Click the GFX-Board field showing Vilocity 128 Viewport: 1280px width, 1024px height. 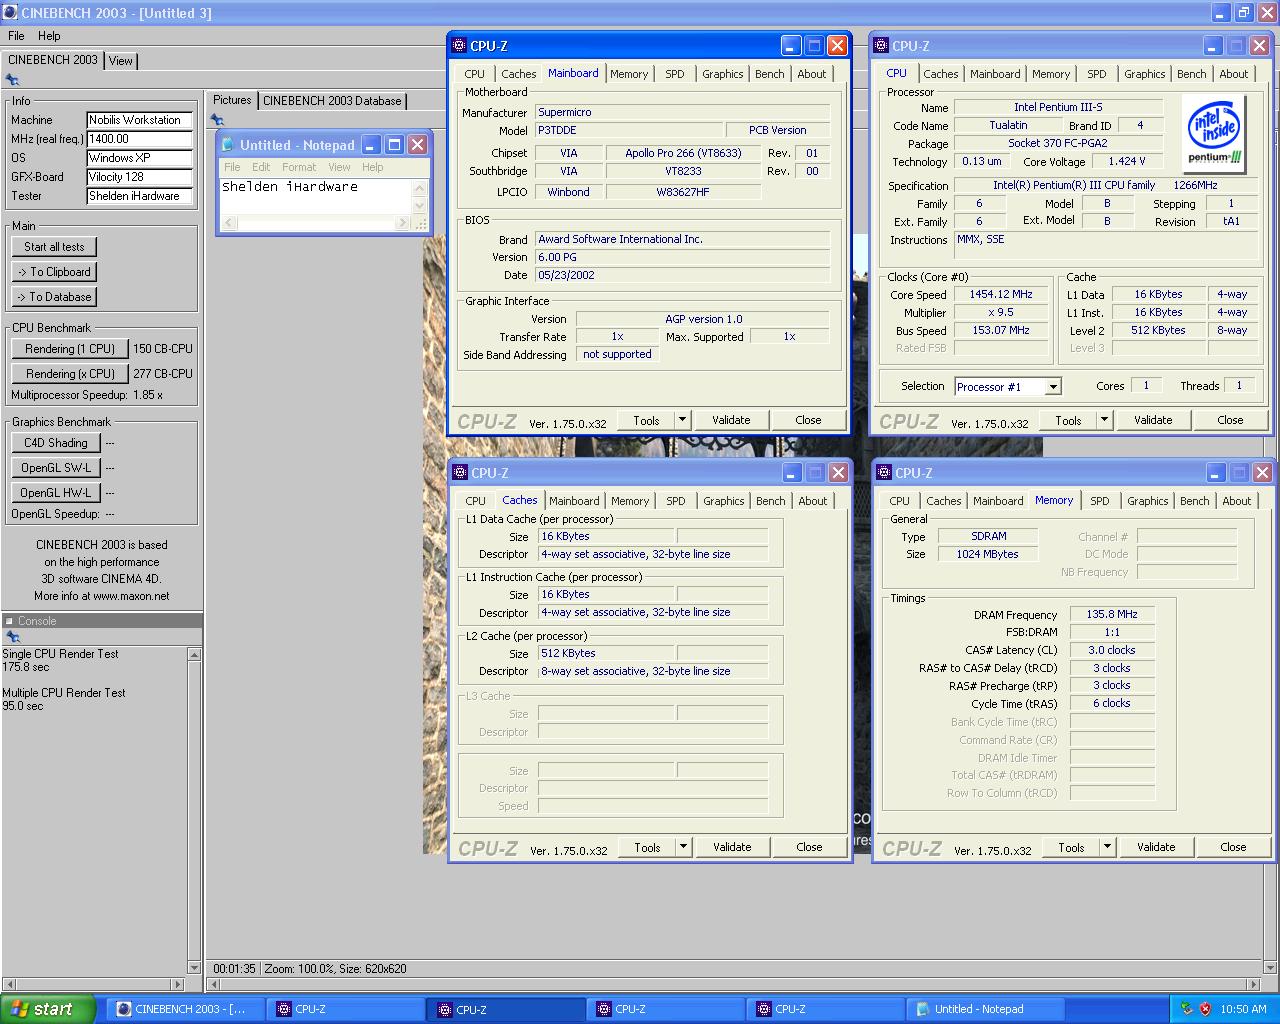pos(139,177)
